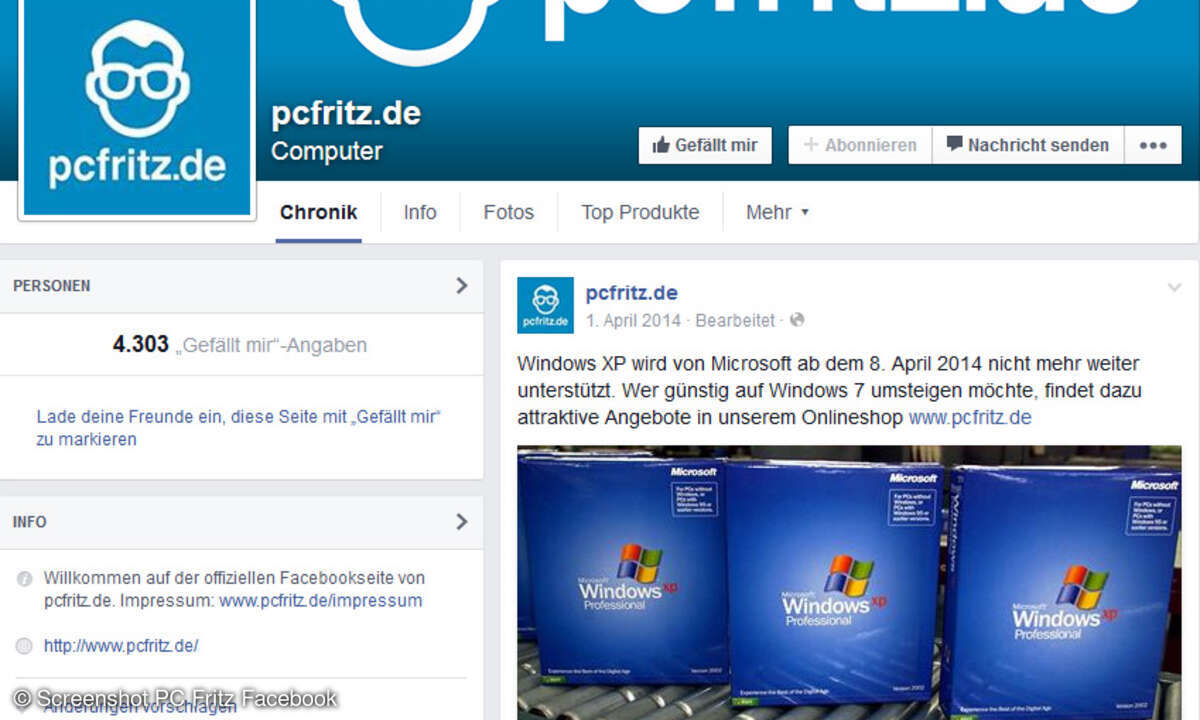This screenshot has height=720, width=1200.
Task: Click the globe icon beside website URL
Action: coord(24,646)
